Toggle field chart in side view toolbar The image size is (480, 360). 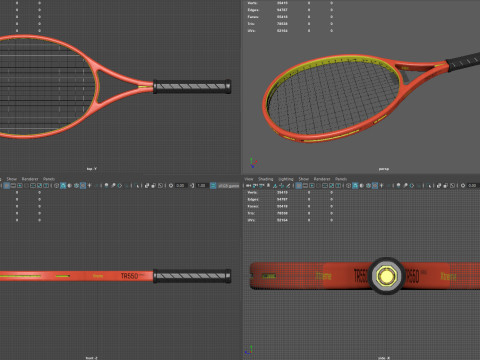pos(325,185)
